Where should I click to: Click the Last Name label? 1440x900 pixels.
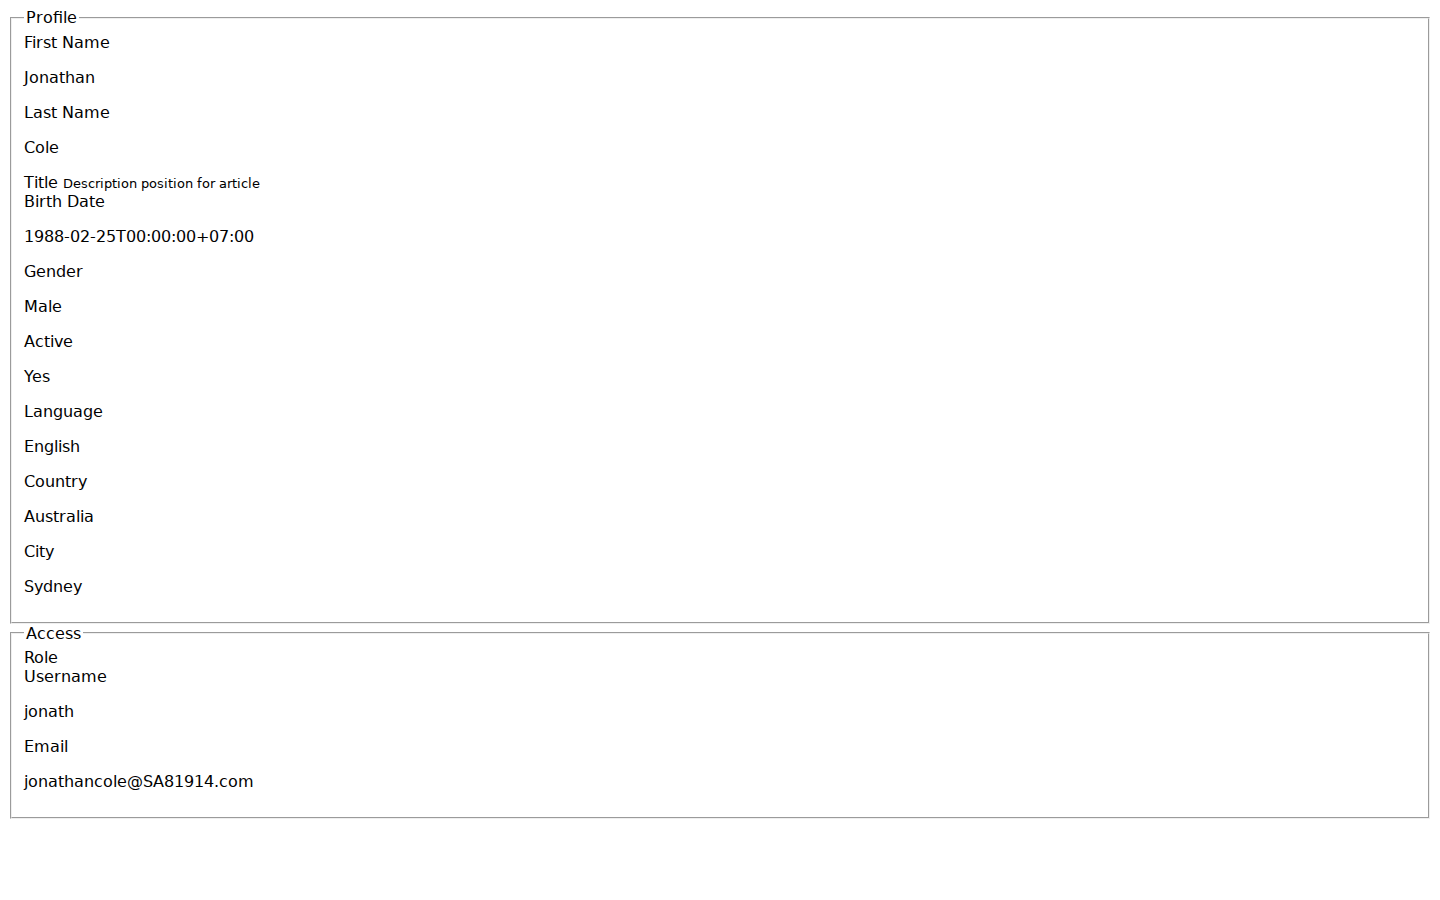tap(67, 112)
